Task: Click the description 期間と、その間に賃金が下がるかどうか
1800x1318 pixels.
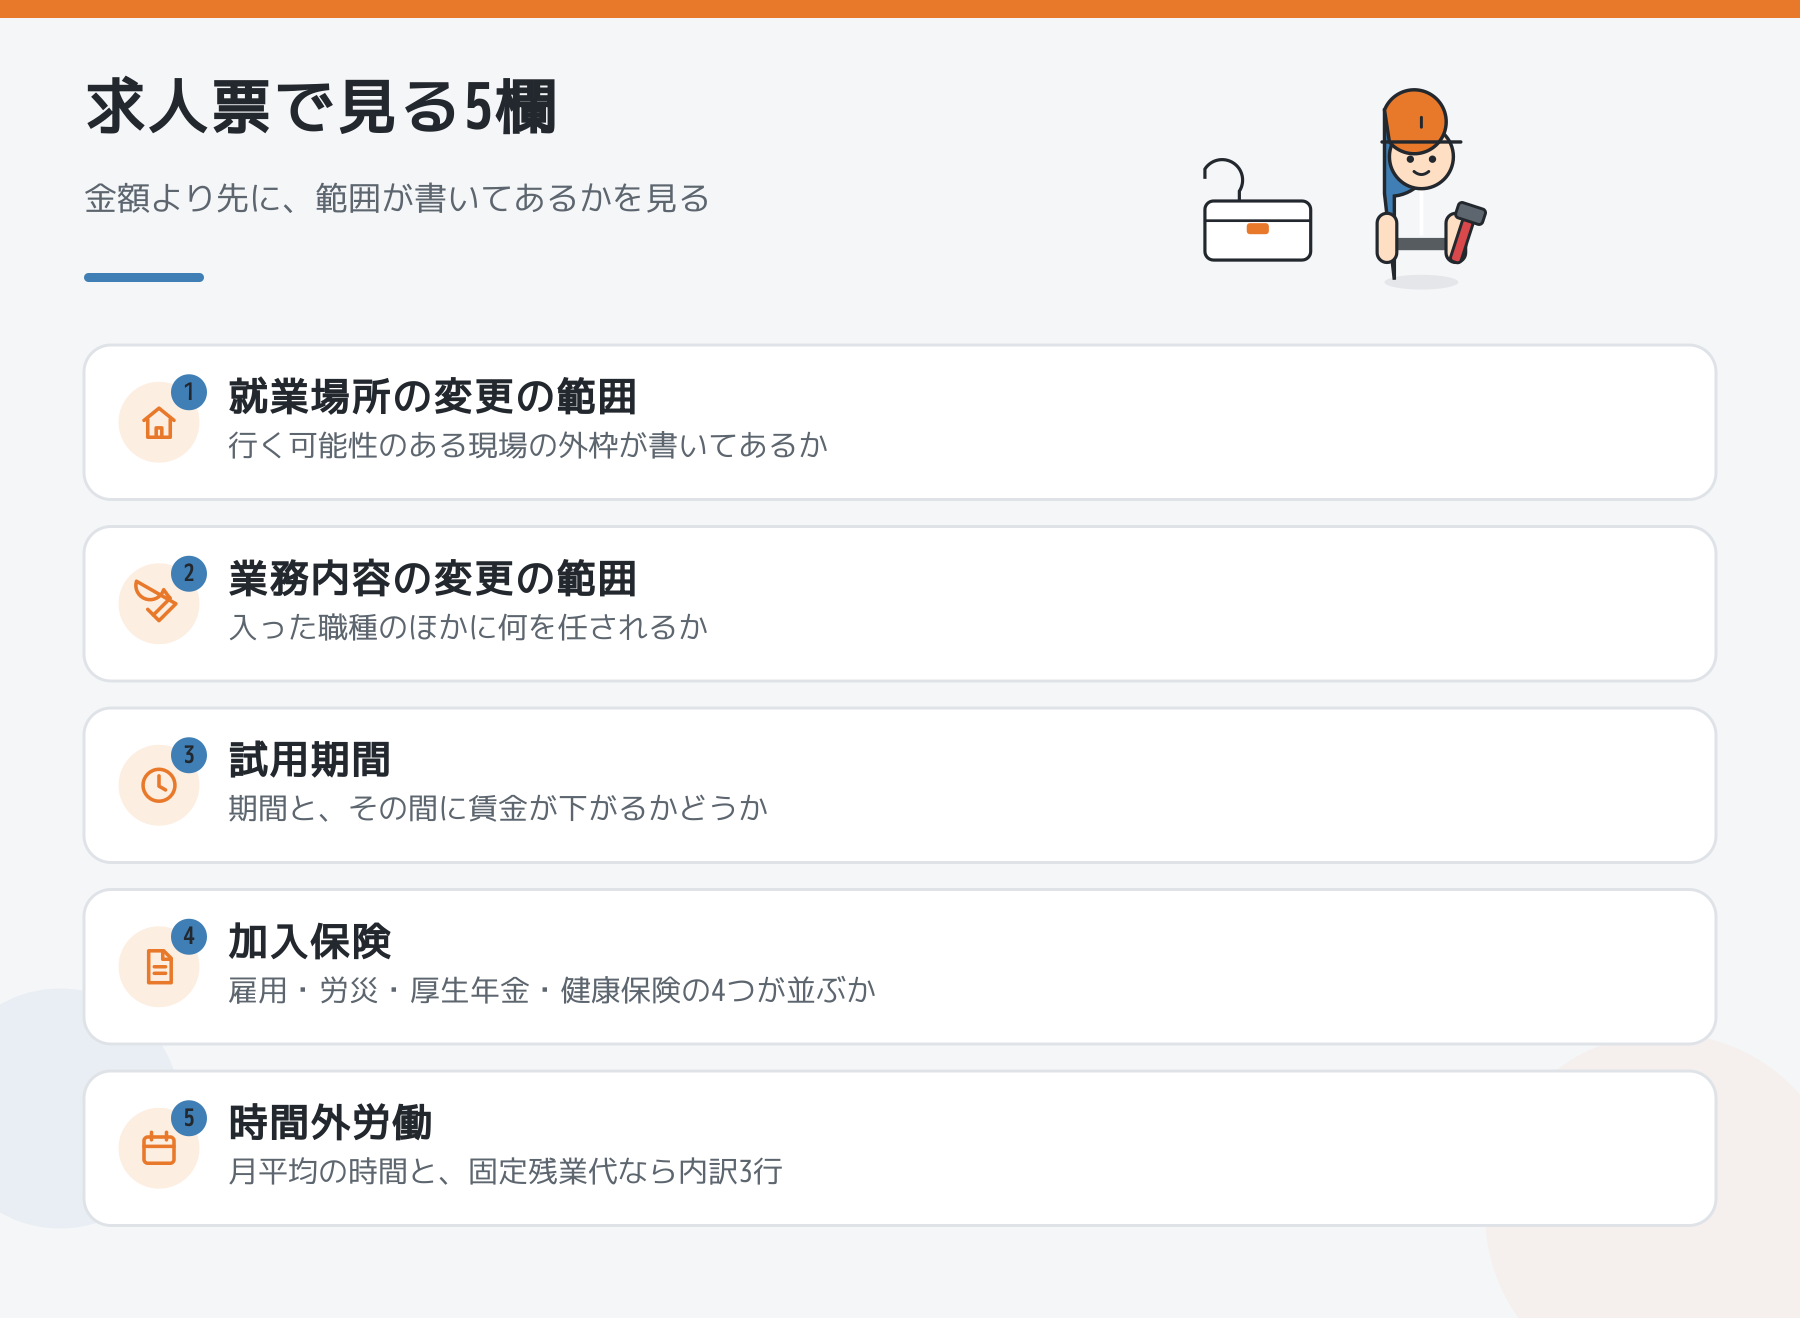Action: click(498, 808)
